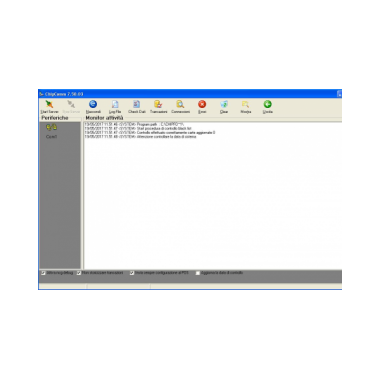The width and height of the screenshot is (380, 380).
Task: Click the greyed Stop Server icon
Action: point(71,104)
